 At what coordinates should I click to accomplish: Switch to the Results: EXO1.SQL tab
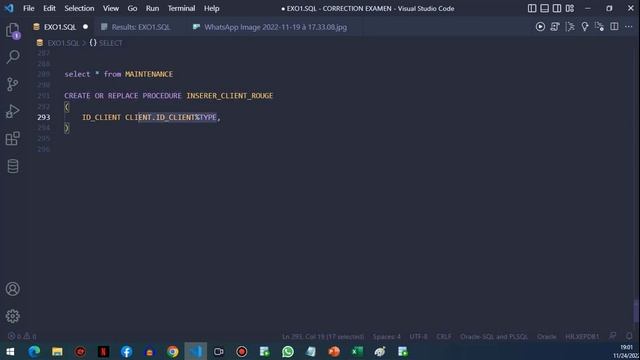click(141, 27)
